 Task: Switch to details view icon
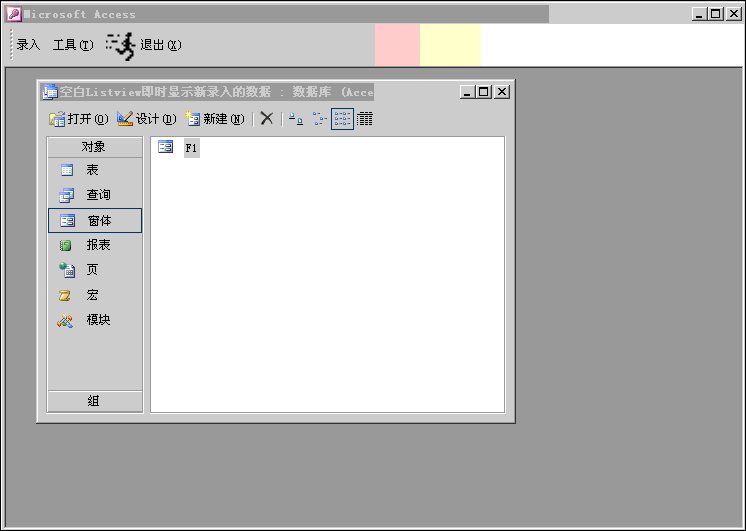(364, 118)
